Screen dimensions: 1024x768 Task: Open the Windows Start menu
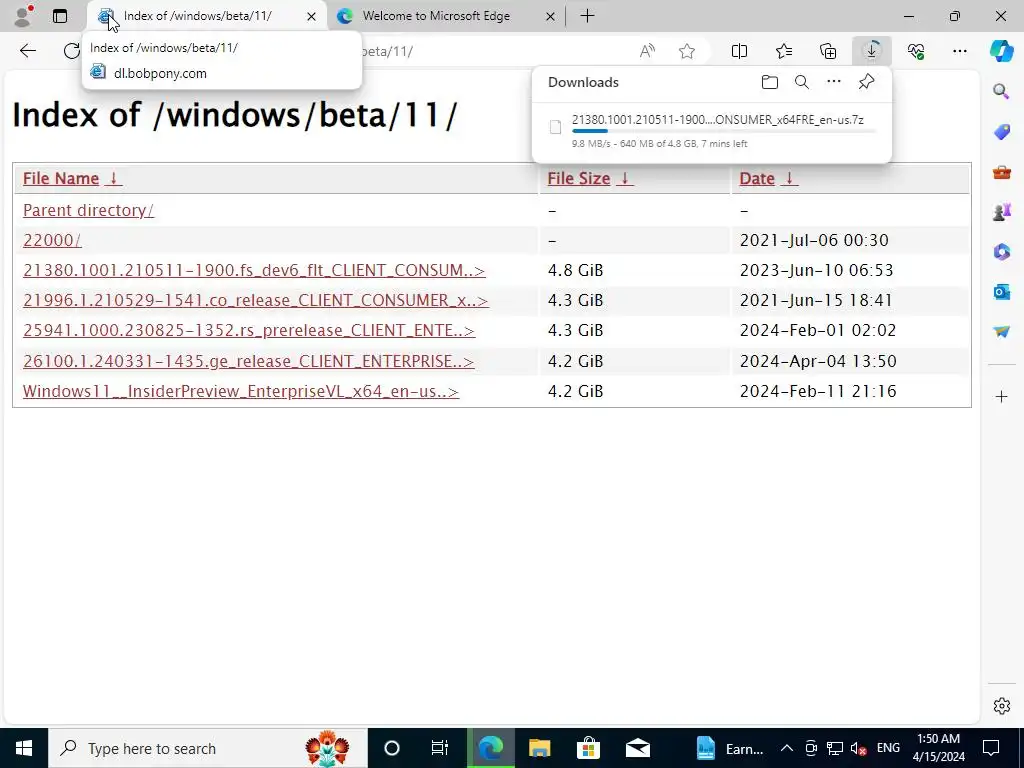click(24, 748)
